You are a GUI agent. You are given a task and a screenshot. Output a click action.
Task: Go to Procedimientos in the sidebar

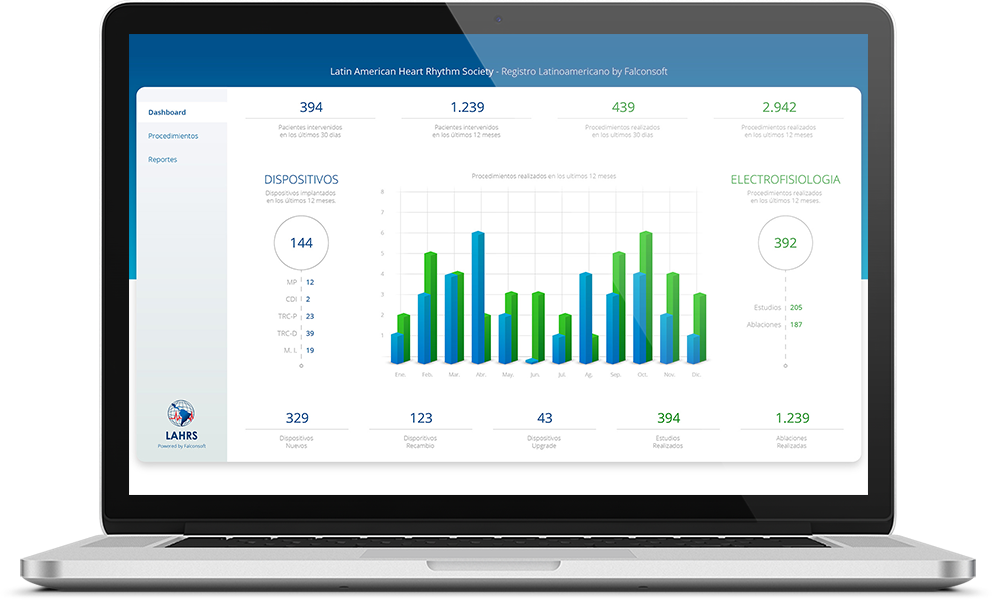point(173,135)
